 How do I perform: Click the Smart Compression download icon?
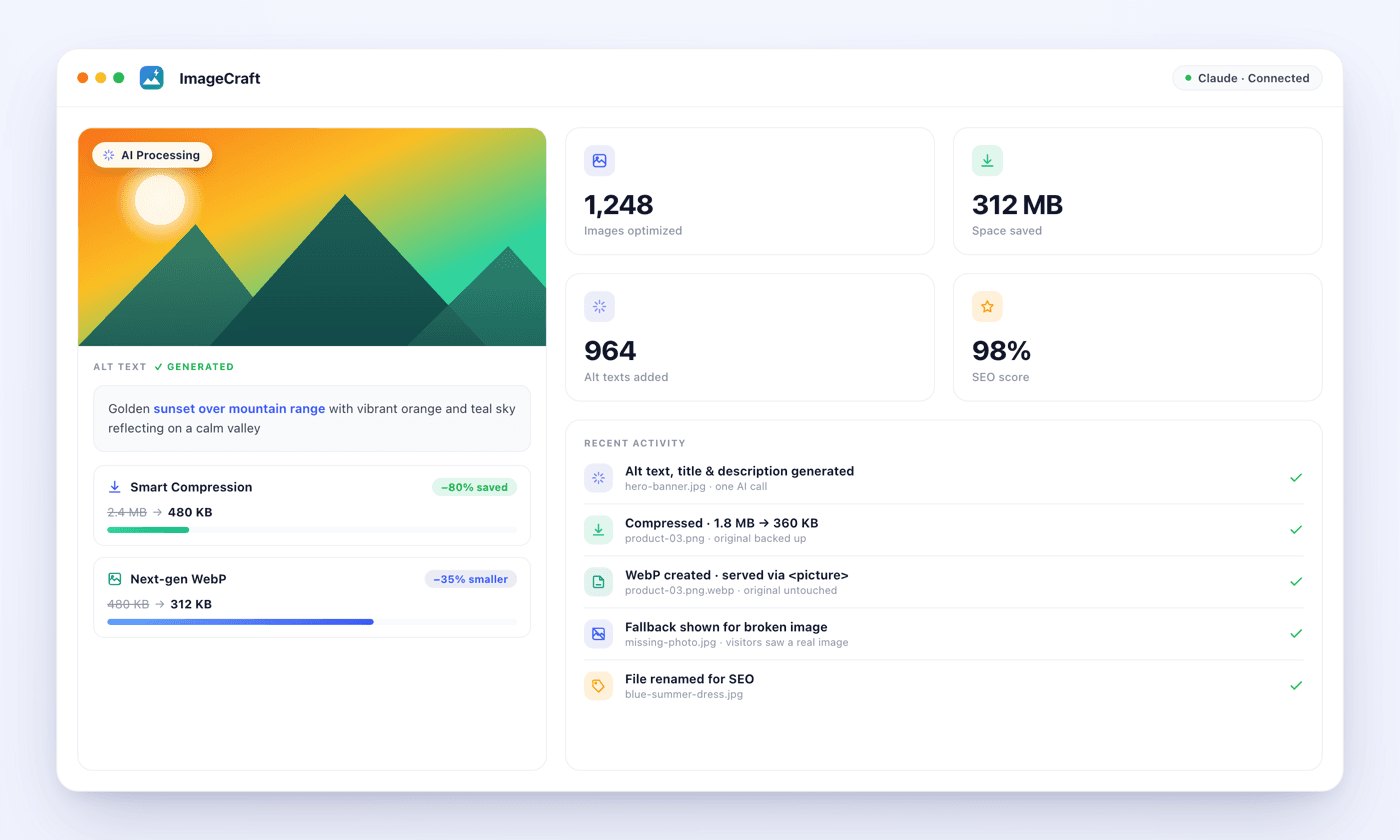coord(115,487)
